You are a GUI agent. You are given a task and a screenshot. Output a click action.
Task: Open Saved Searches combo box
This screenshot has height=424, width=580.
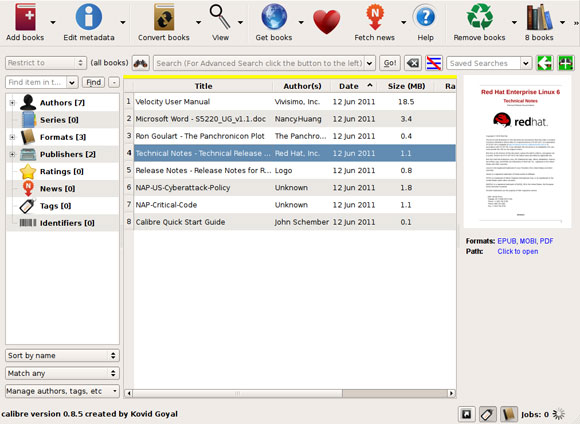tap(489, 63)
